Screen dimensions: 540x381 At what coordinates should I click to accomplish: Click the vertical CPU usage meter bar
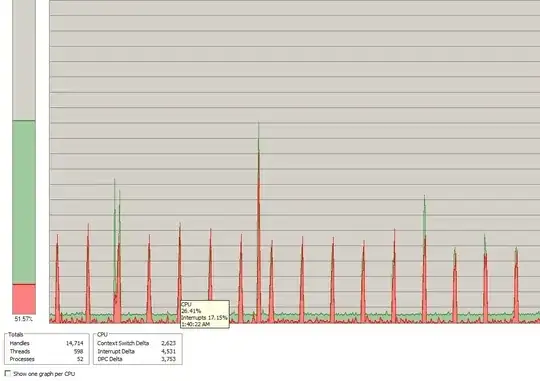[24, 157]
